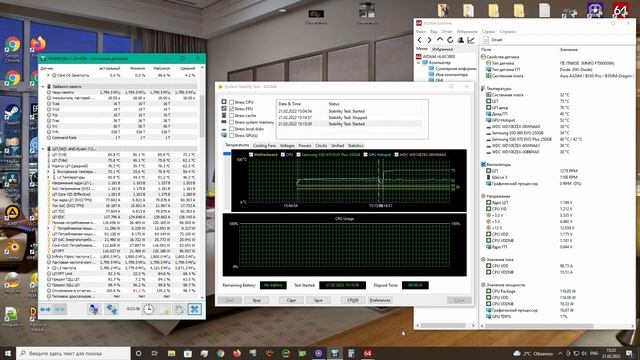Switch to the Powers tab
The image size is (640, 360).
pos(304,145)
